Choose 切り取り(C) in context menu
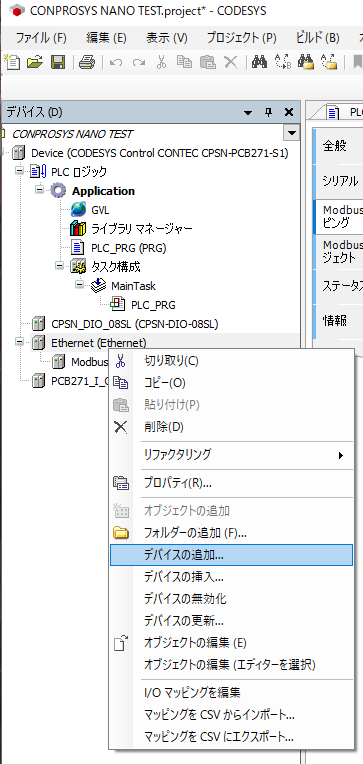Screen dimensions: 363x764 [231, 361]
